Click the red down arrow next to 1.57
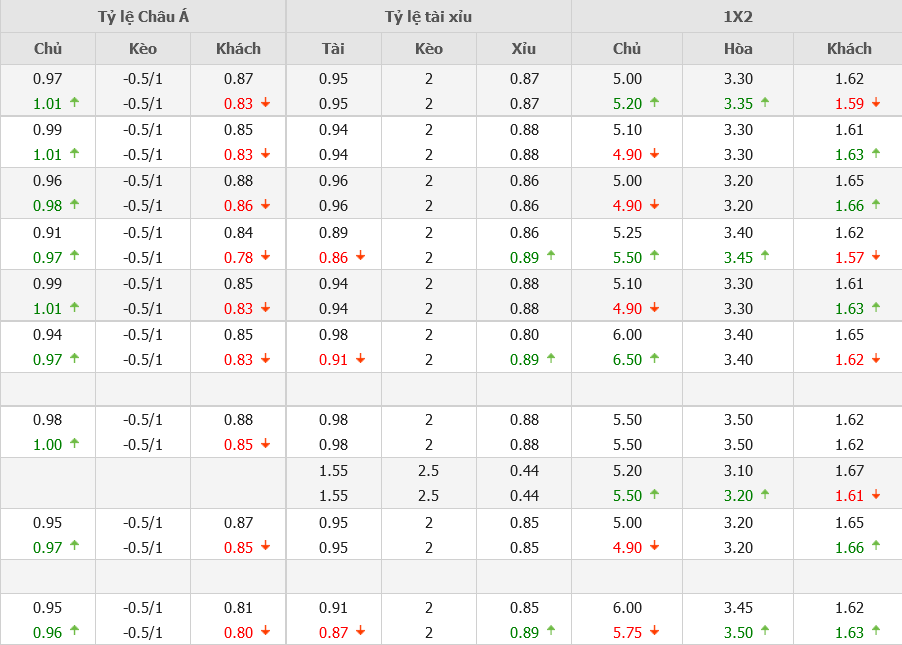 click(x=877, y=256)
